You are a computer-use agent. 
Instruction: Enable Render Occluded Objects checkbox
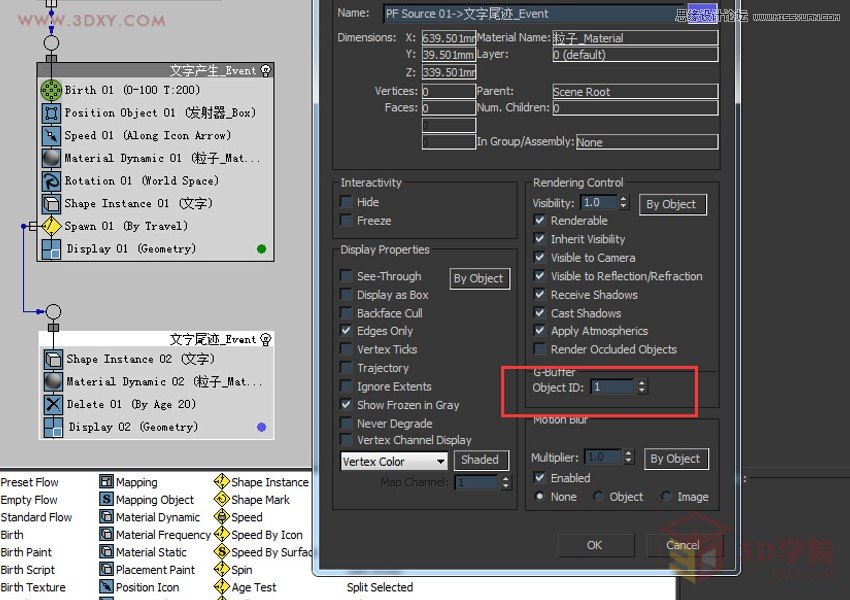coord(539,349)
